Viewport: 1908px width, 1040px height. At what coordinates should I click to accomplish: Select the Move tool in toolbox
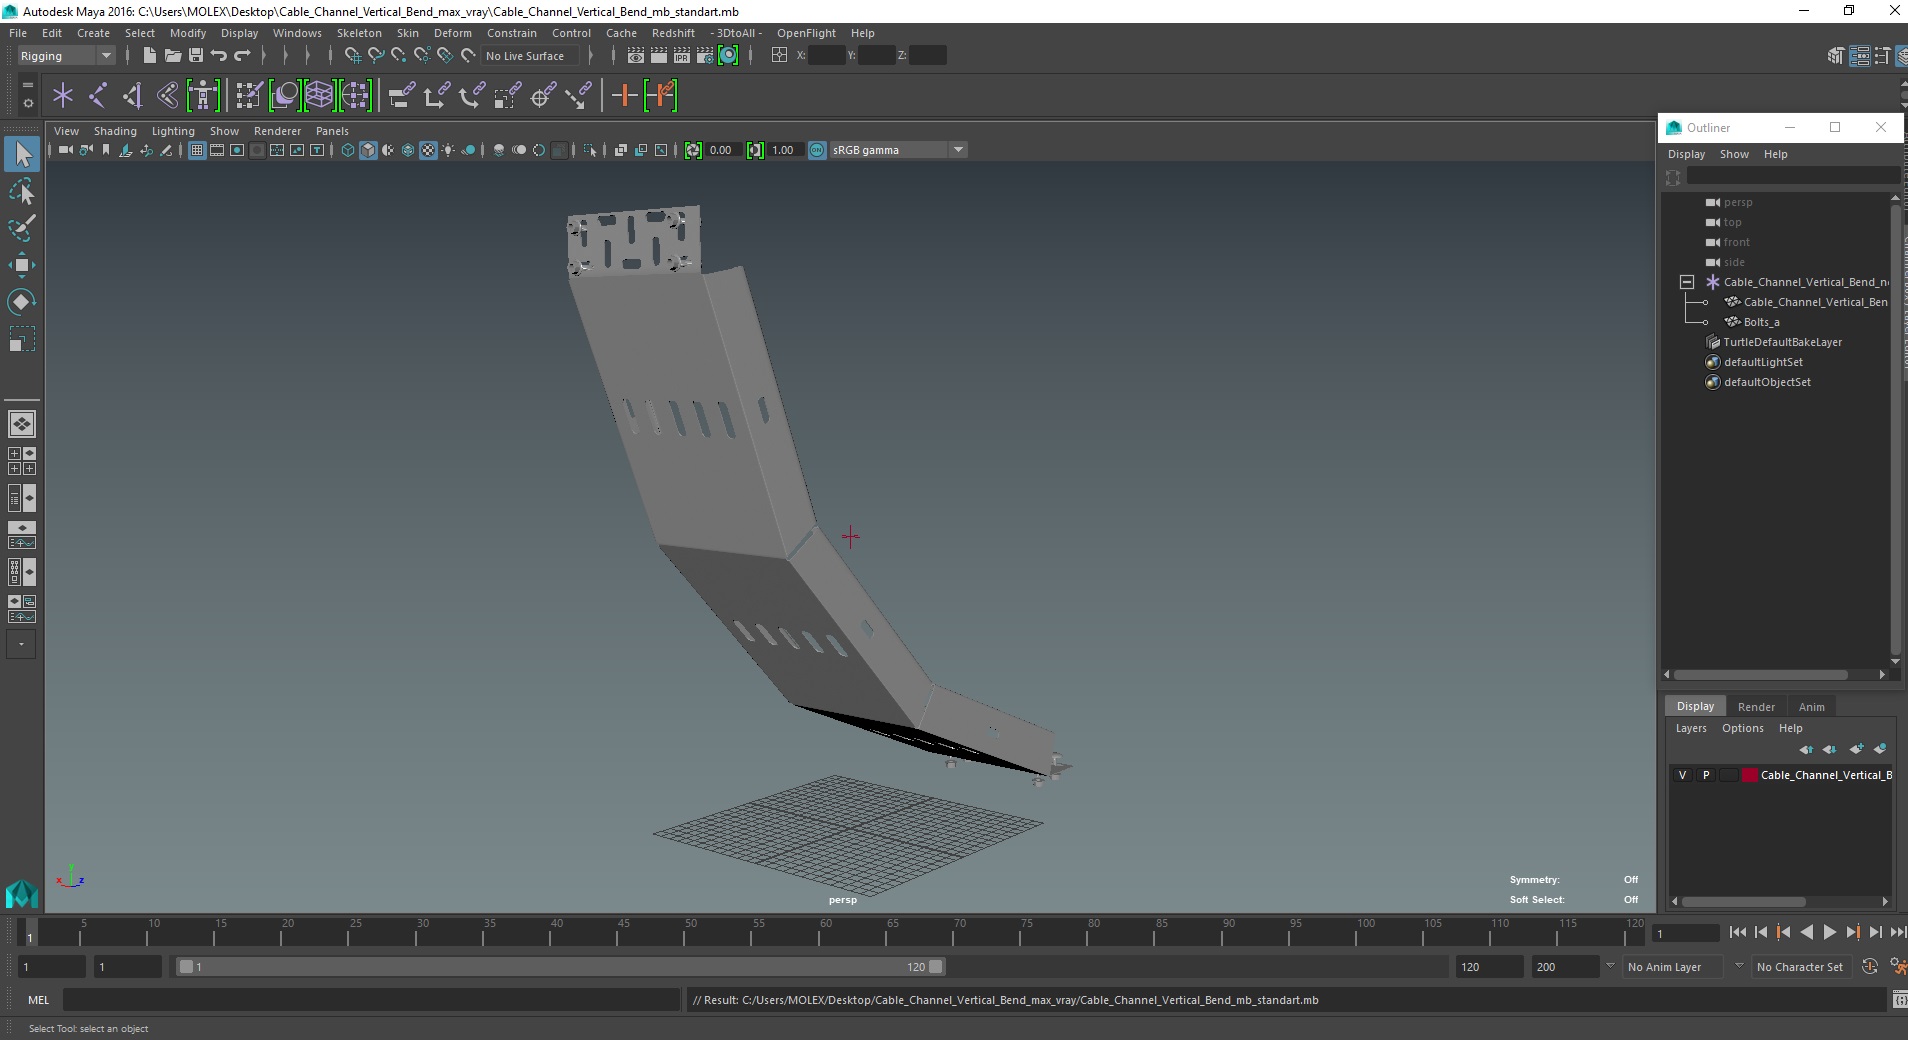[x=21, y=265]
